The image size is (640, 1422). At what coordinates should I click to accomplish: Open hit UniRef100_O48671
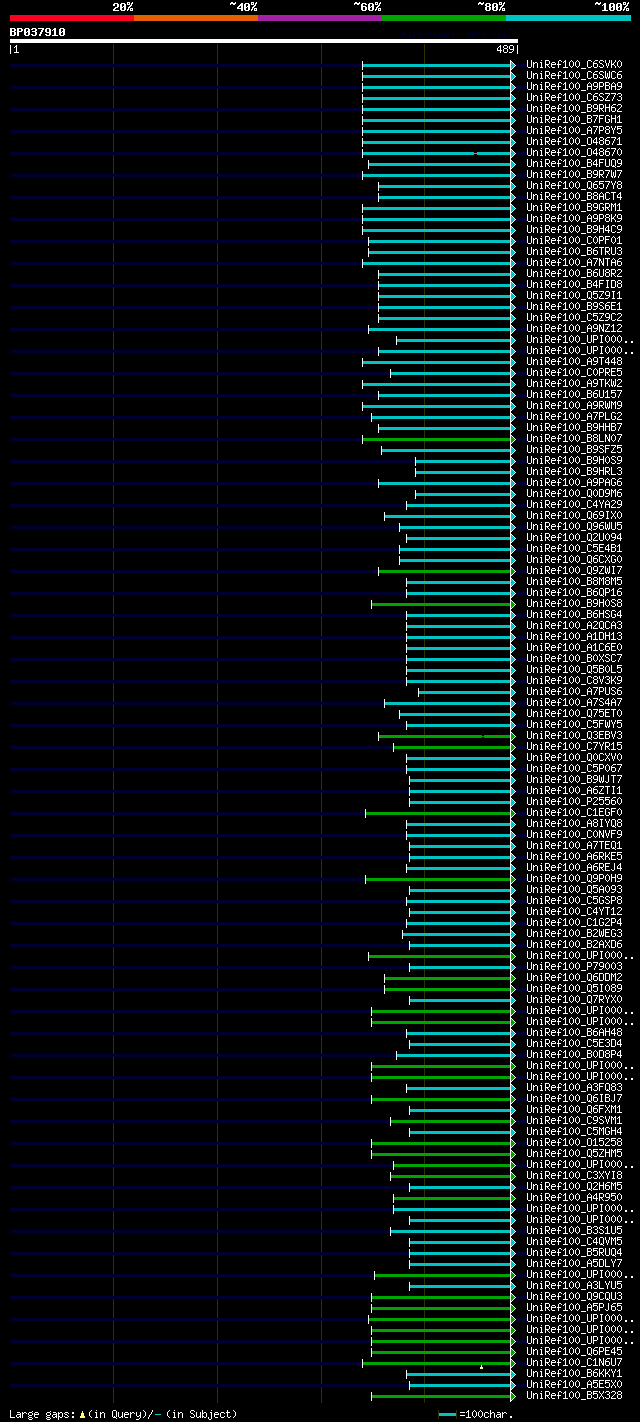(x=574, y=141)
